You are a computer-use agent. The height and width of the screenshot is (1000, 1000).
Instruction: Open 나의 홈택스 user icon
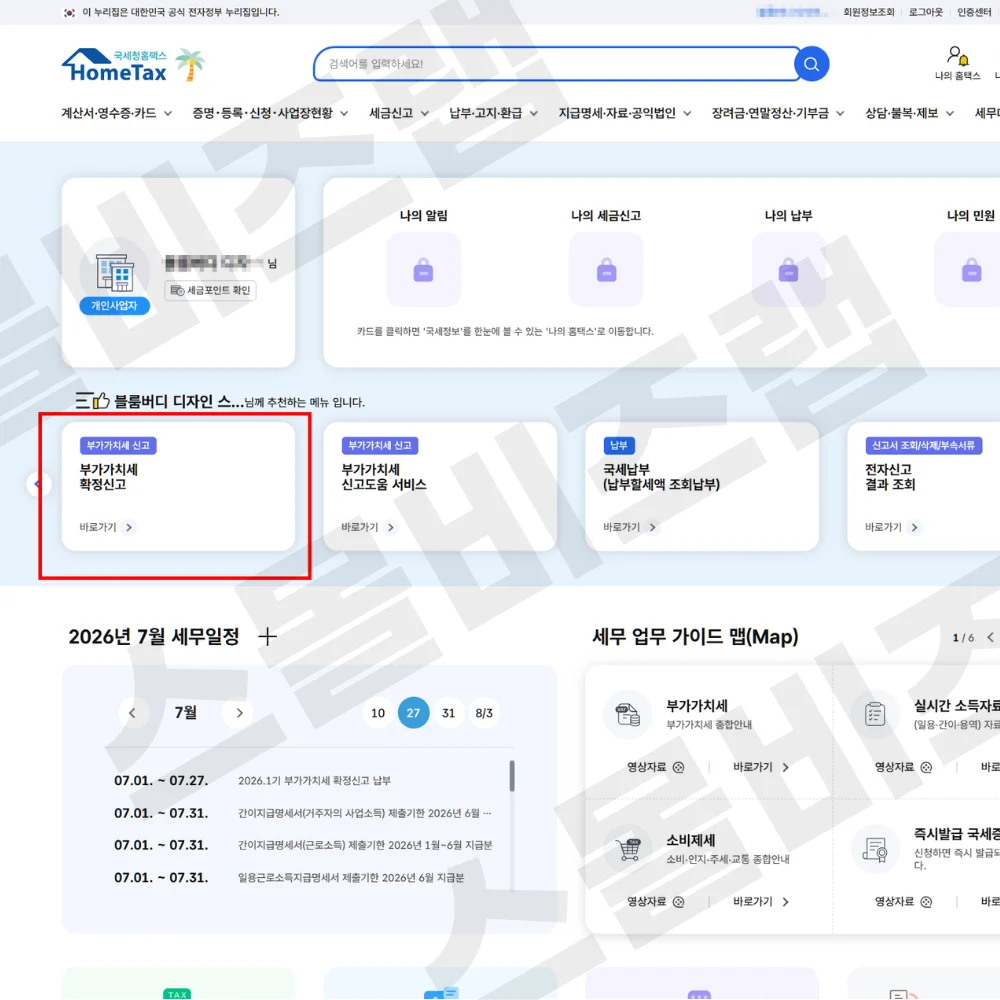(957, 56)
